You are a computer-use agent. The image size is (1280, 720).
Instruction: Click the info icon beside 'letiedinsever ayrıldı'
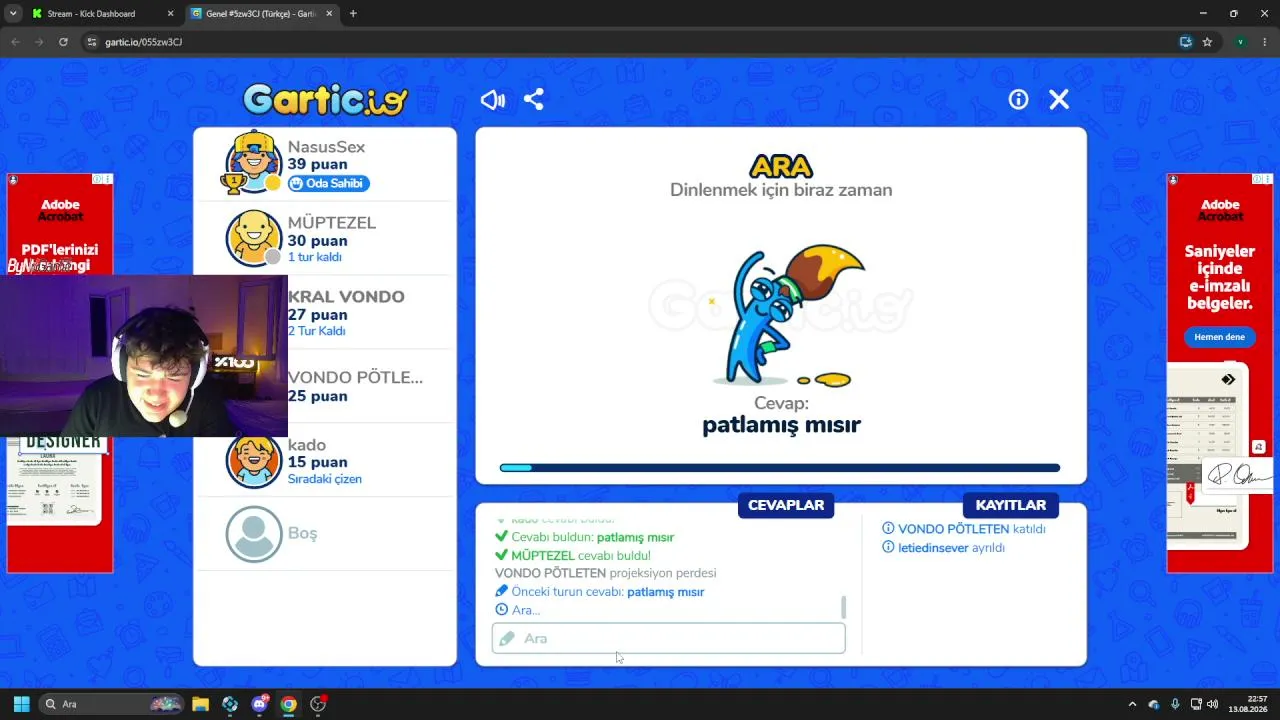click(x=888, y=548)
